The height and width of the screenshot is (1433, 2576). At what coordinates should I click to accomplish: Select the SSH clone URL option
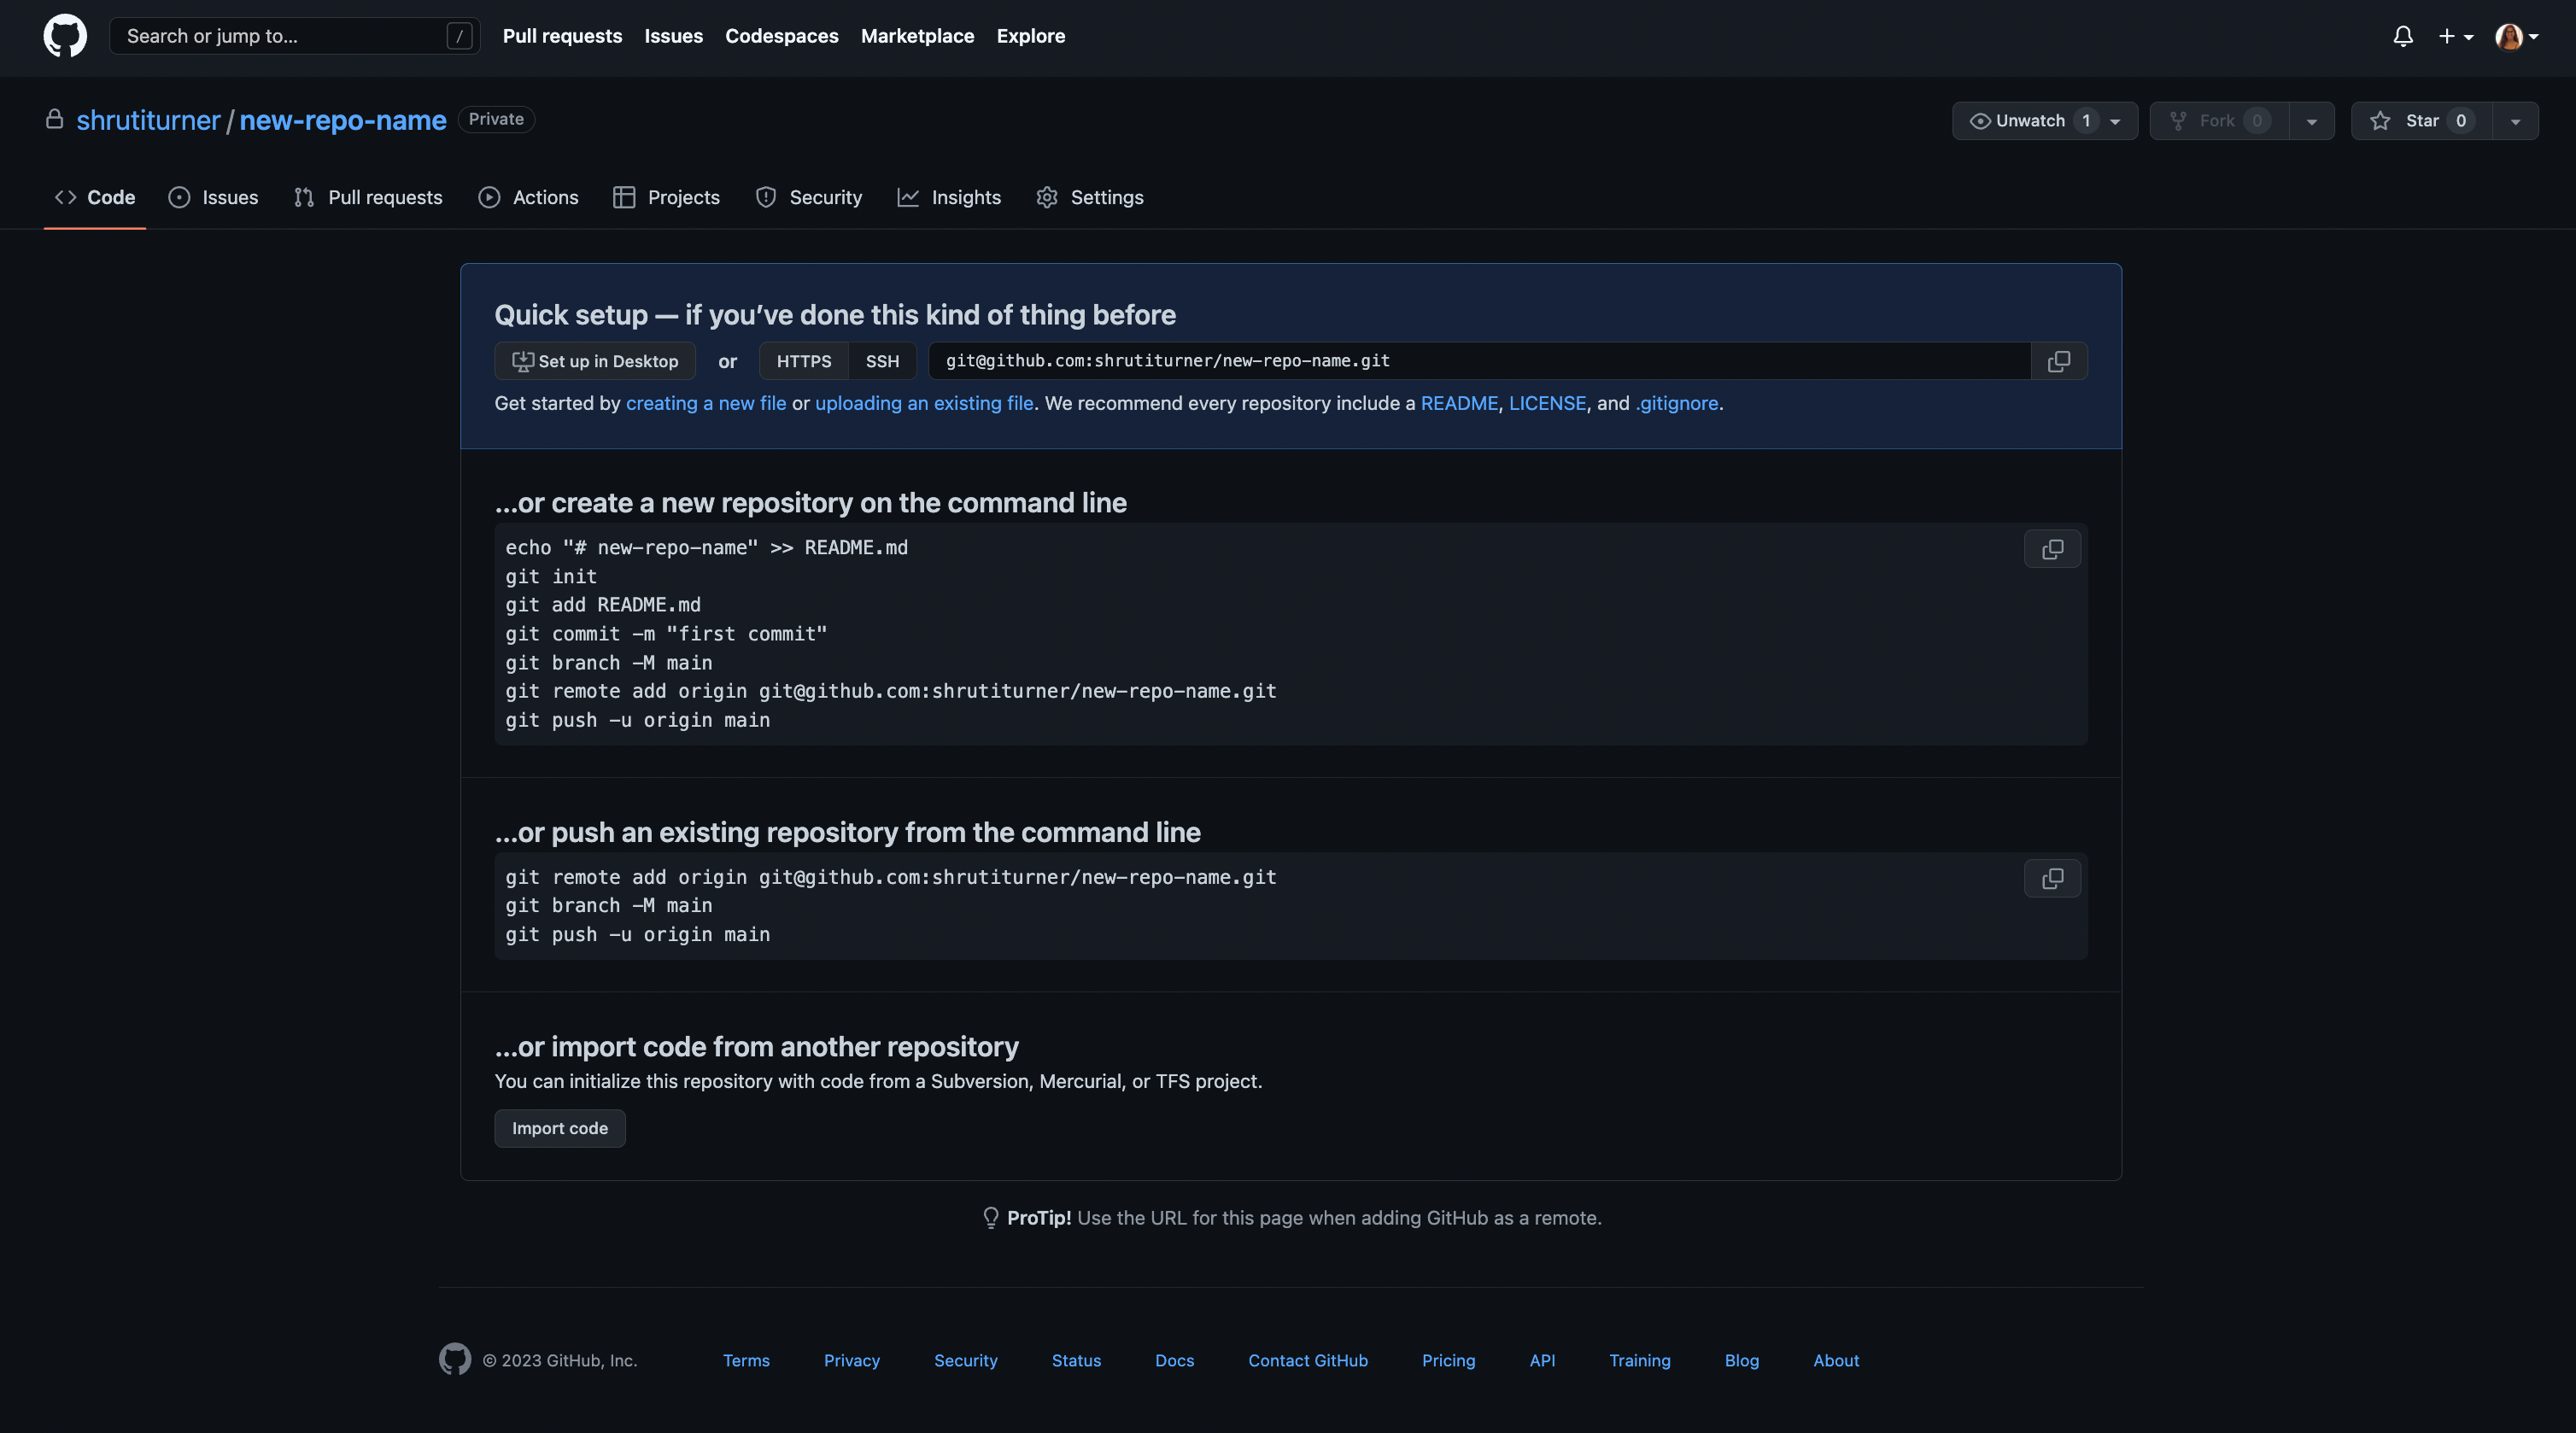tap(882, 361)
